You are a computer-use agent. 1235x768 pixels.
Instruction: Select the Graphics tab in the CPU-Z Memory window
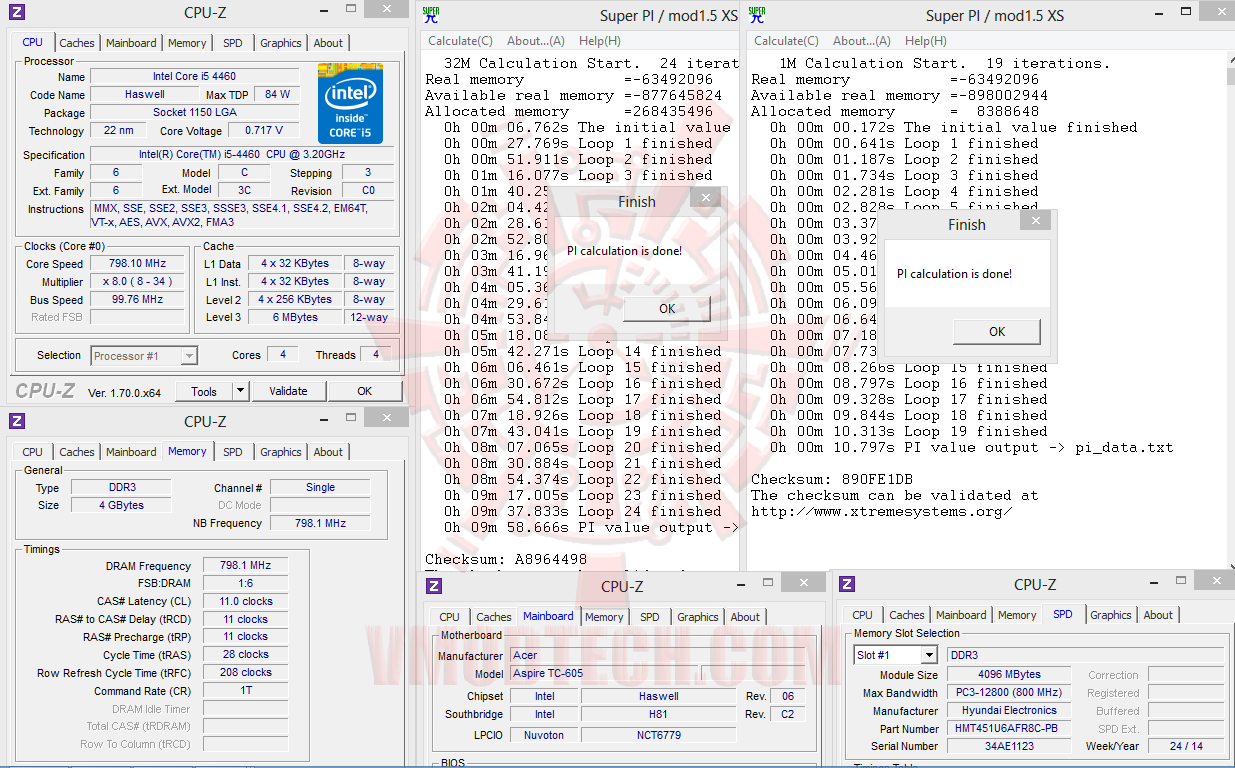coord(281,452)
